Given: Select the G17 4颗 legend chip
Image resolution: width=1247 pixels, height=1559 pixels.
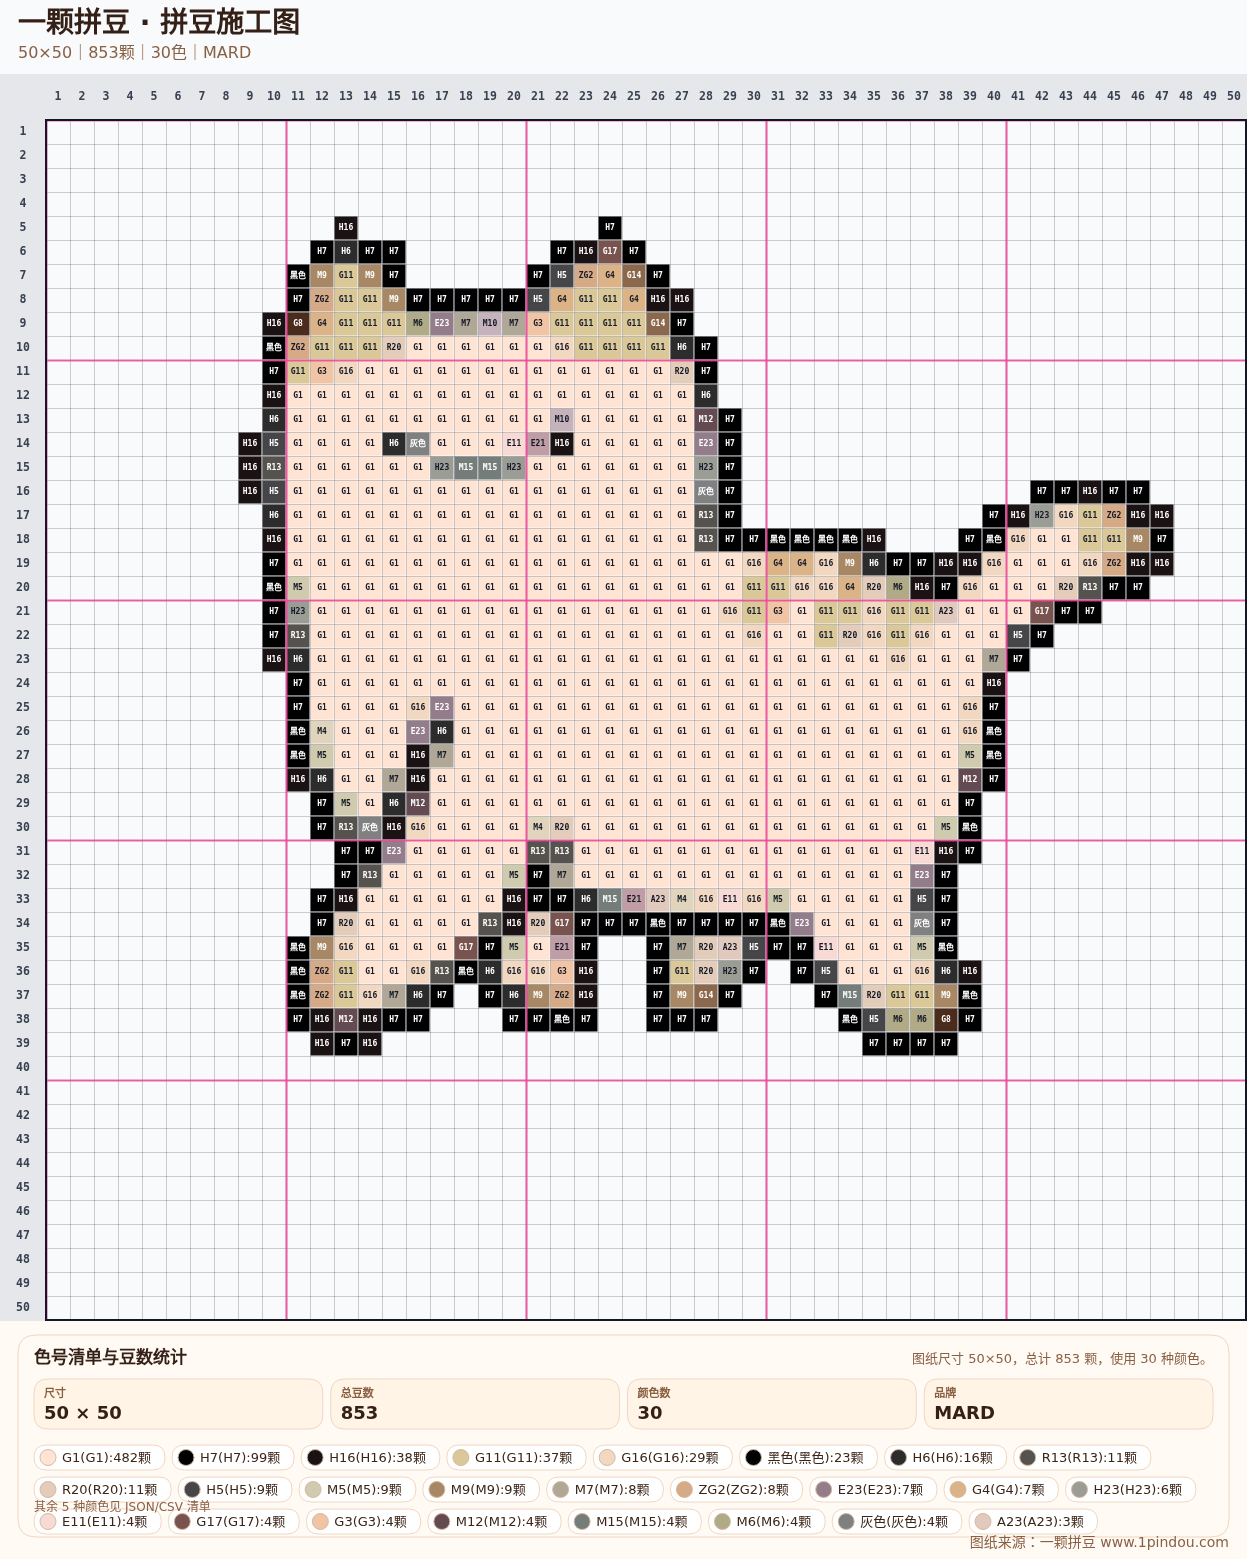Looking at the screenshot, I should point(233,1521).
